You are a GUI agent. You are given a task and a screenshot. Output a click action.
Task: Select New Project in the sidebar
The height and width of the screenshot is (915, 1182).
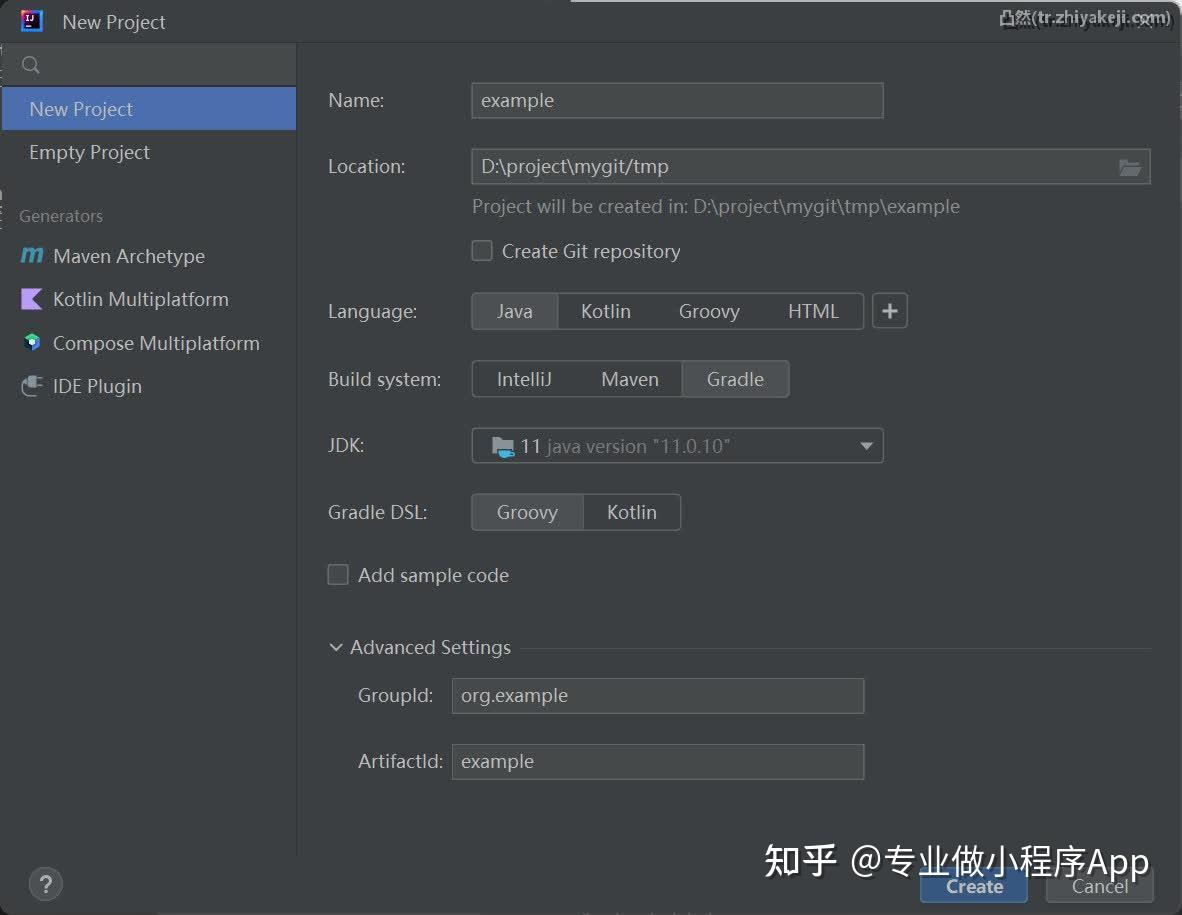[149, 109]
